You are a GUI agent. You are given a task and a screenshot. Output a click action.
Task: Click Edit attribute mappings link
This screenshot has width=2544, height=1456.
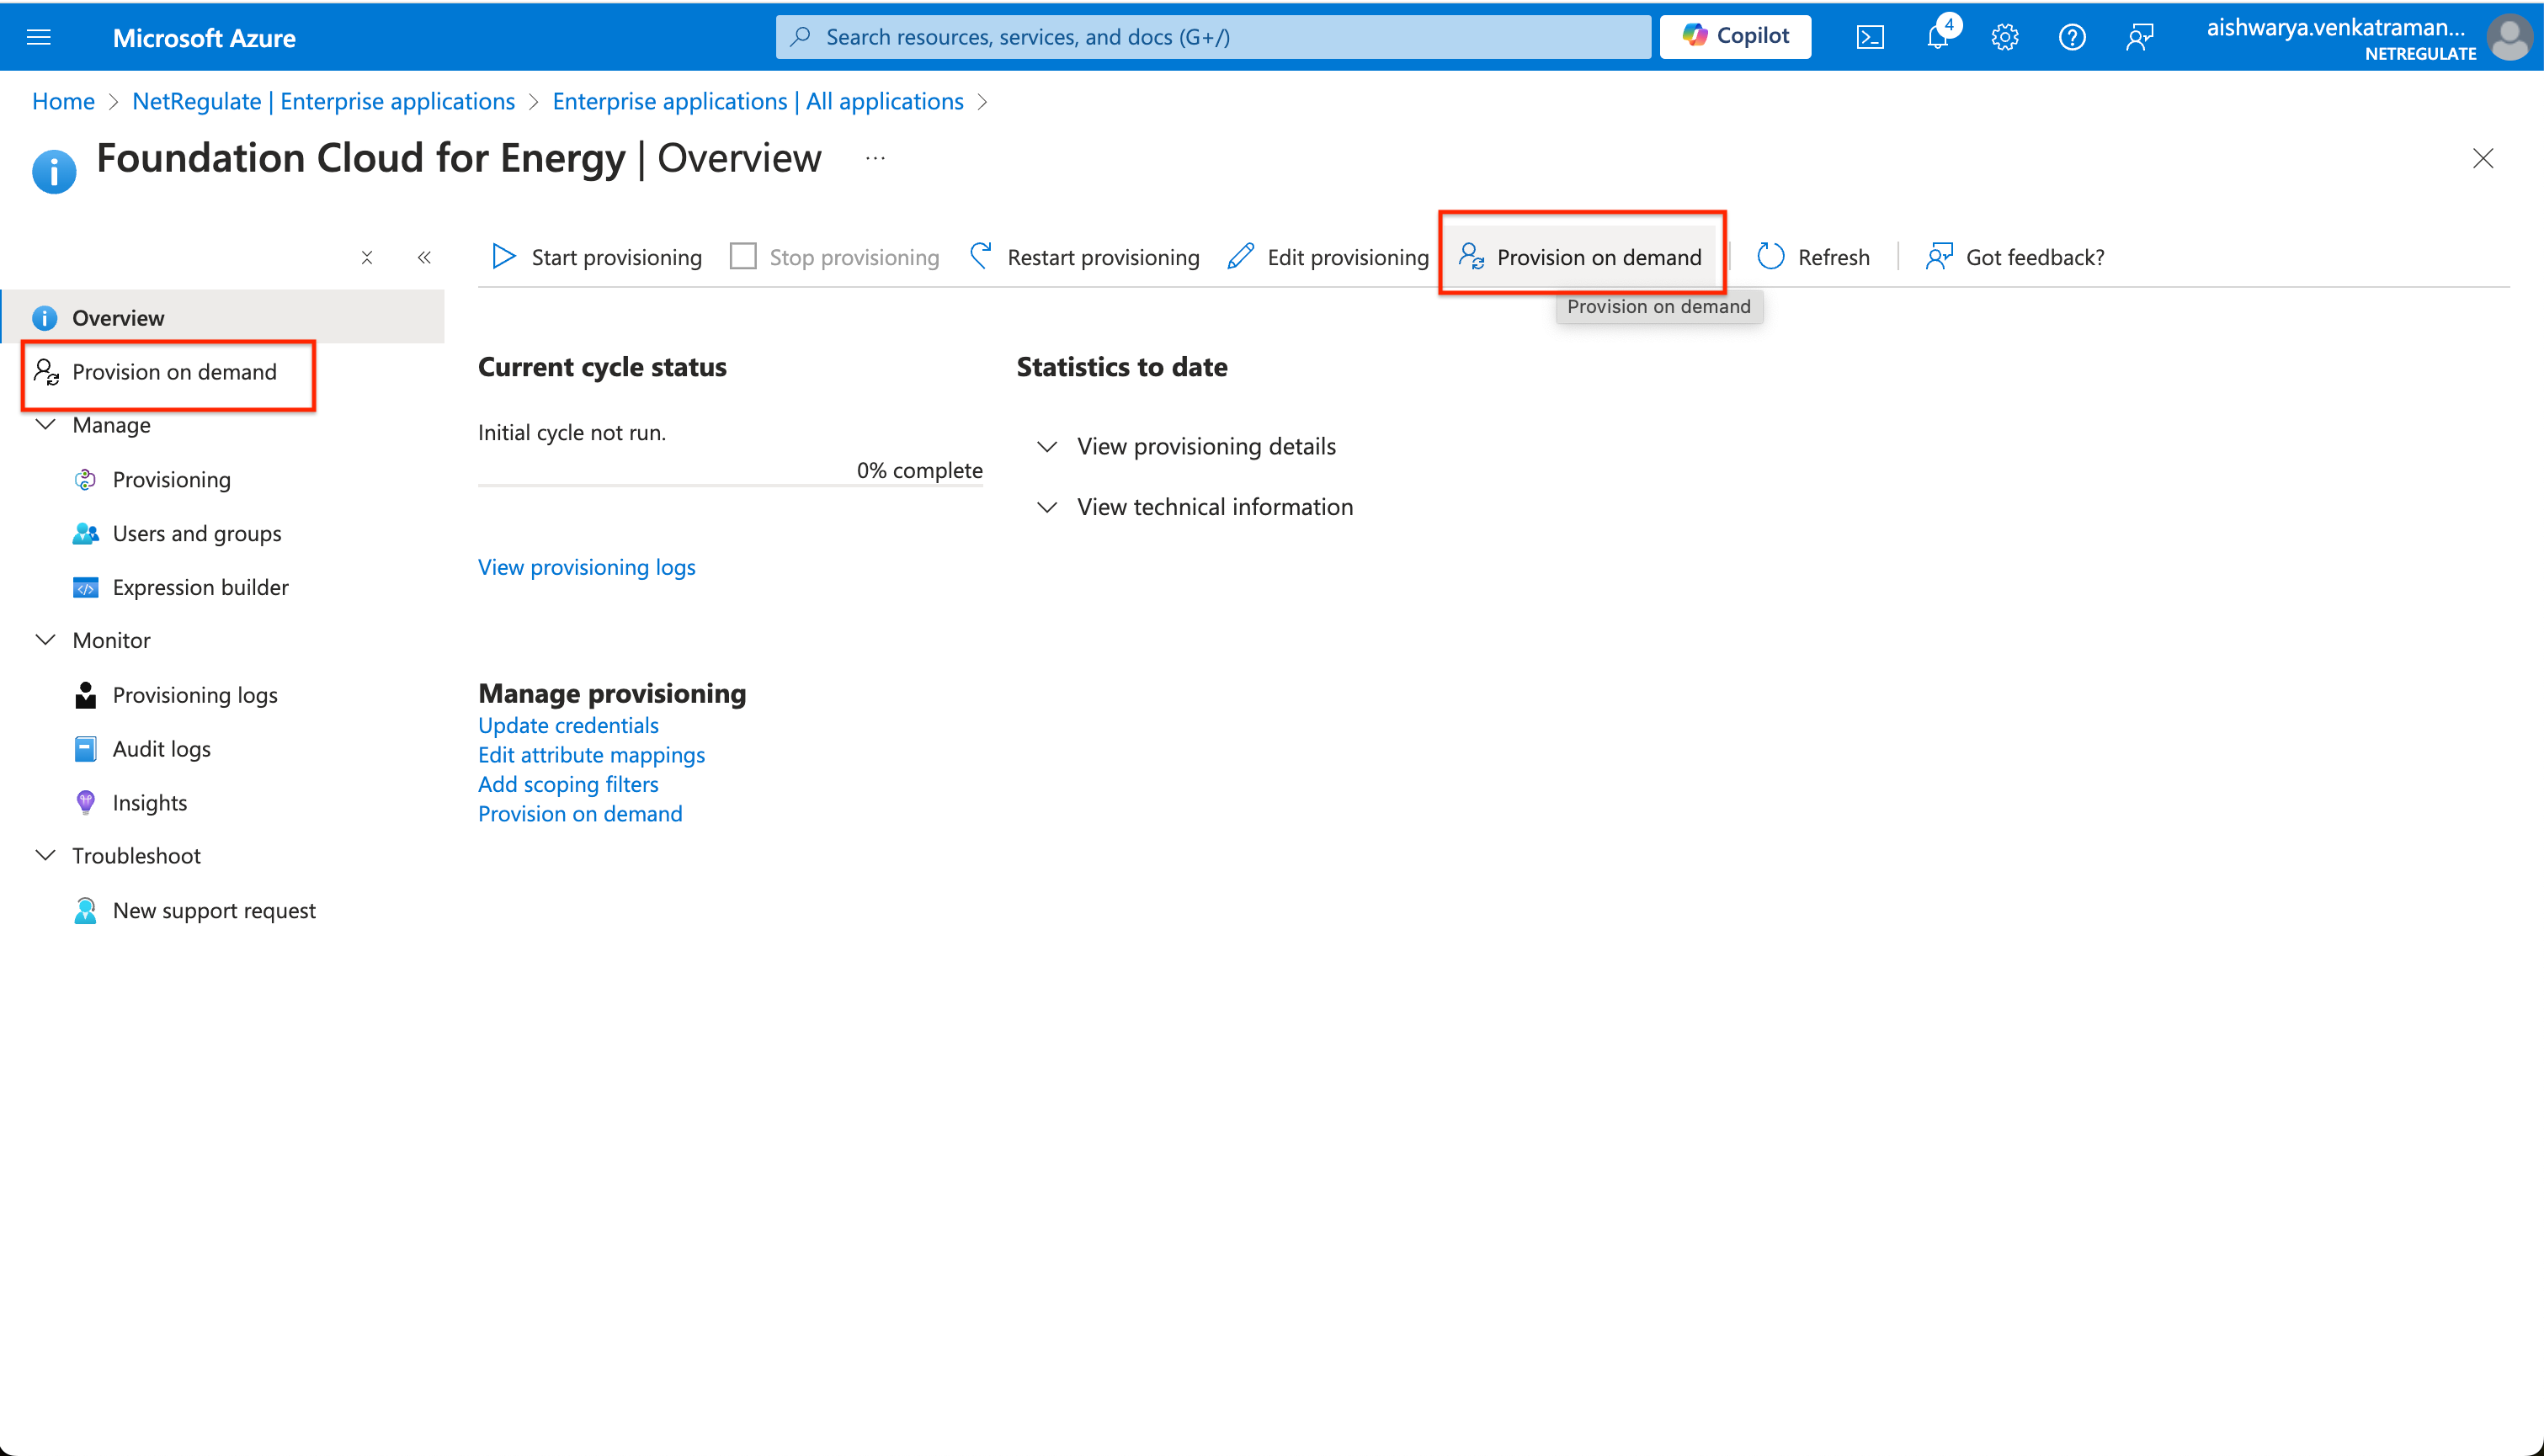pos(591,755)
